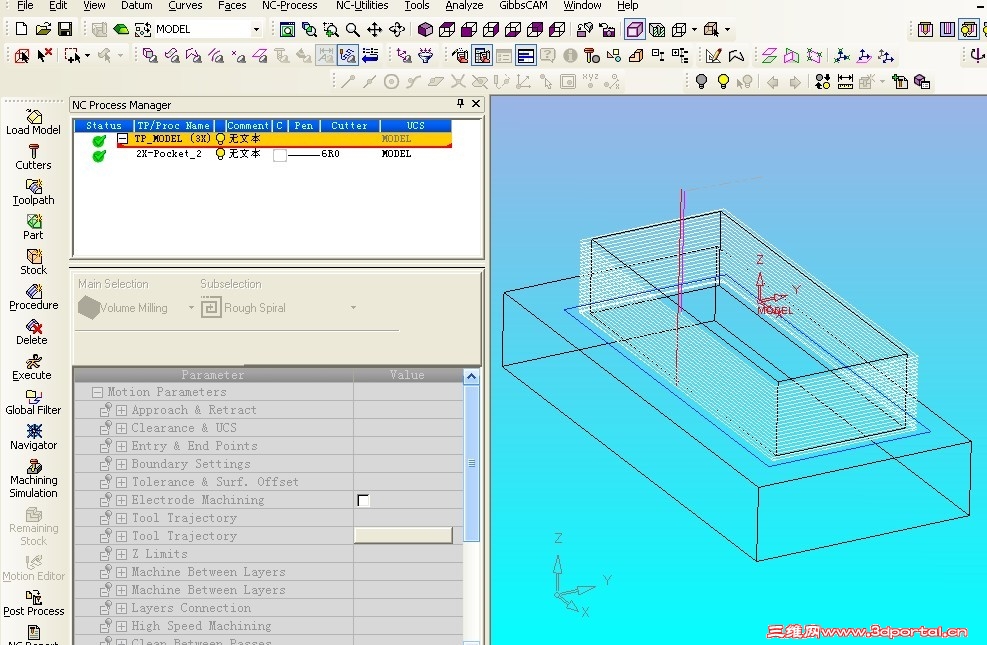987x645 pixels.
Task: Click the Zoom All icon in toolbar
Action: 287,30
